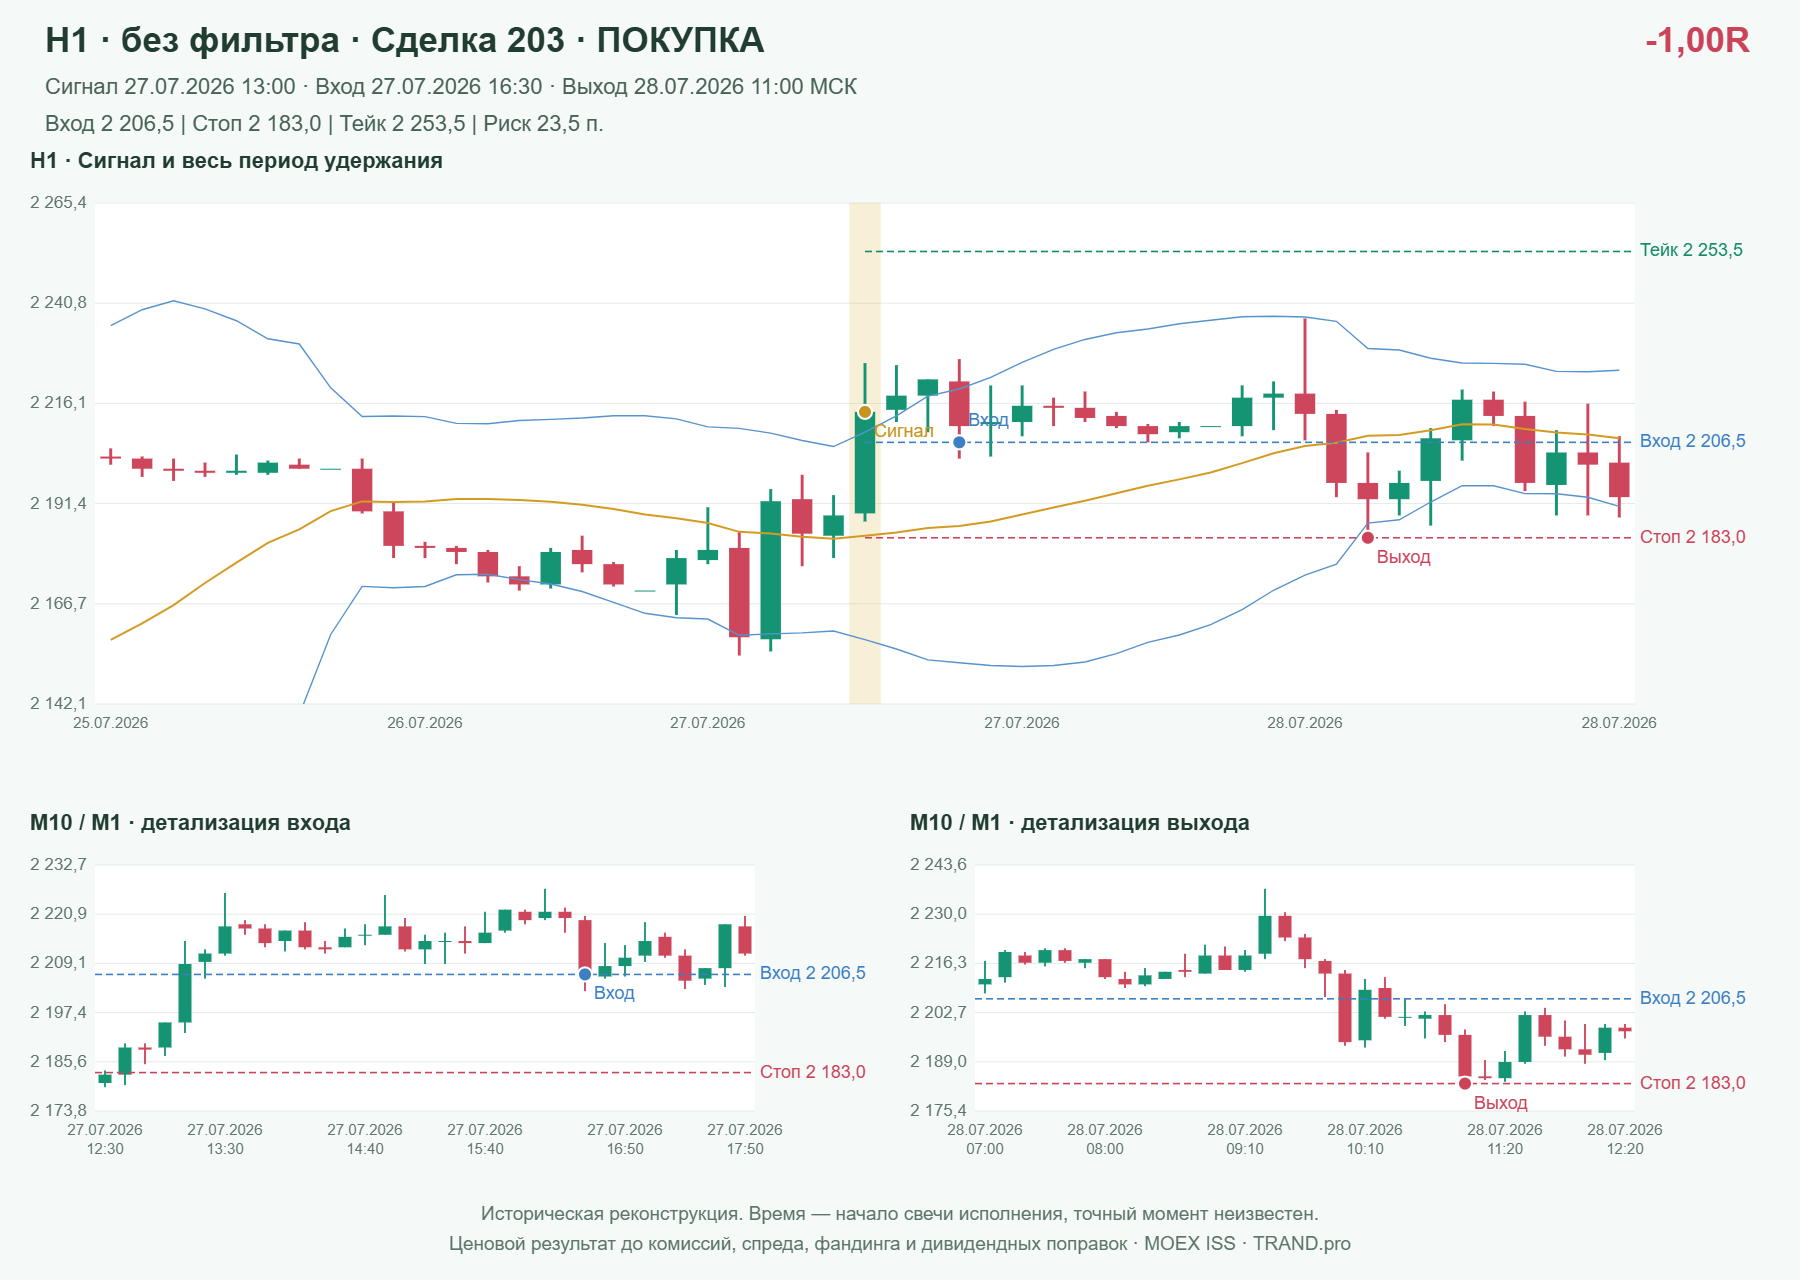Screen dimensions: 1800x1280
Task: Click the signal/entry/exit timestamps line
Action: point(451,87)
